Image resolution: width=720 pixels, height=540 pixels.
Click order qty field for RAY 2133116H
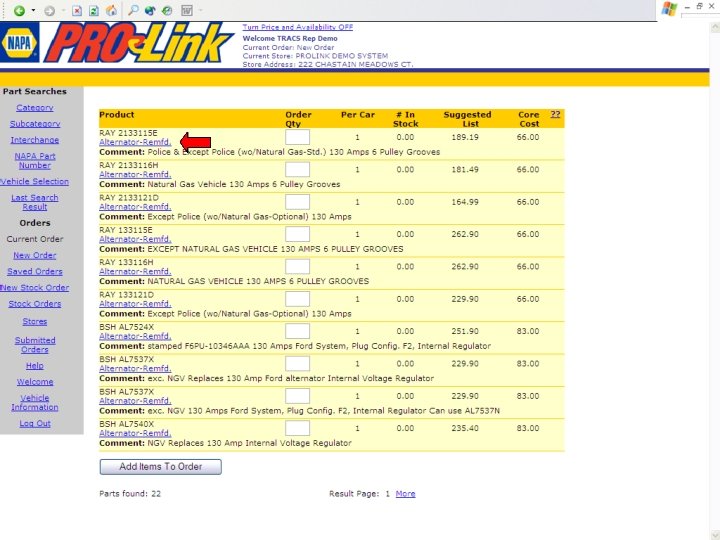tap(298, 169)
